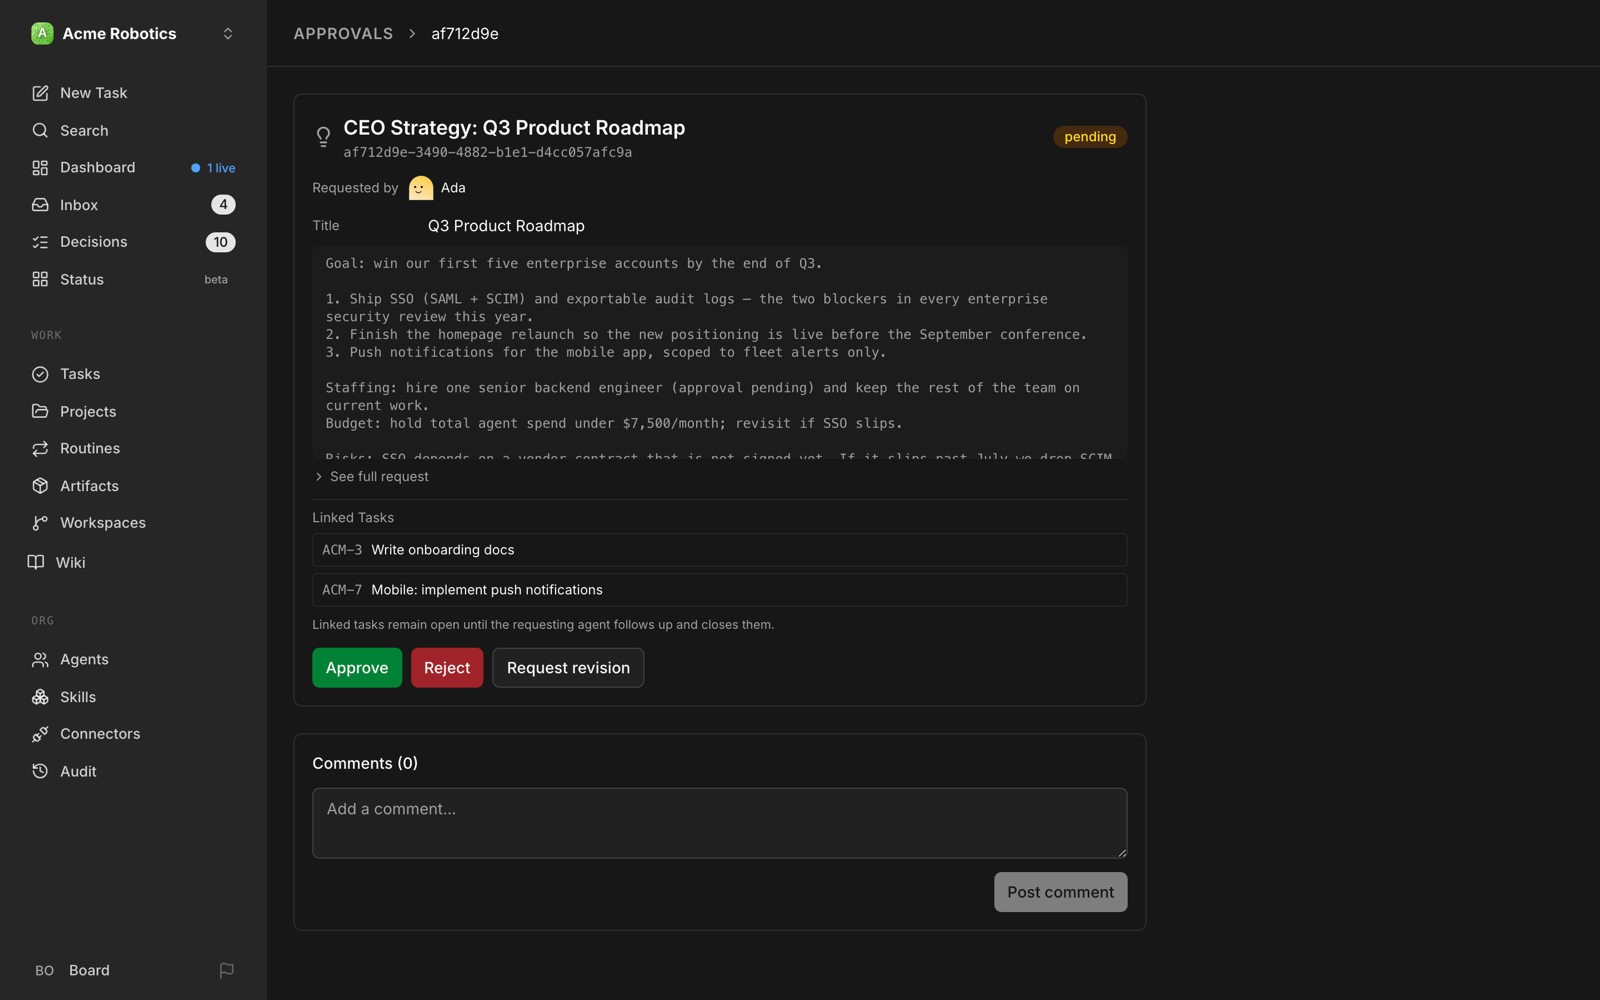Click the Decisions count badge 10
This screenshot has height=1000, width=1600.
(221, 242)
